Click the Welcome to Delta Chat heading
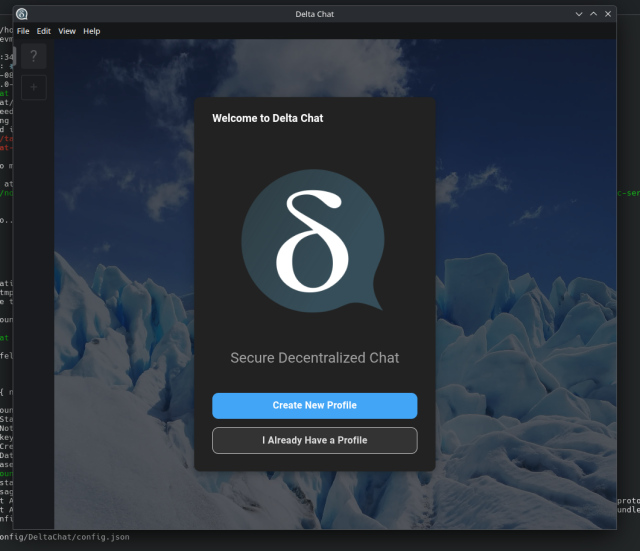 267,118
